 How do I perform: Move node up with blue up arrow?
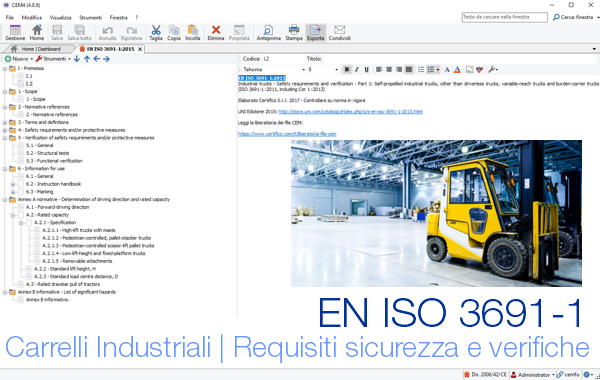(x=87, y=59)
